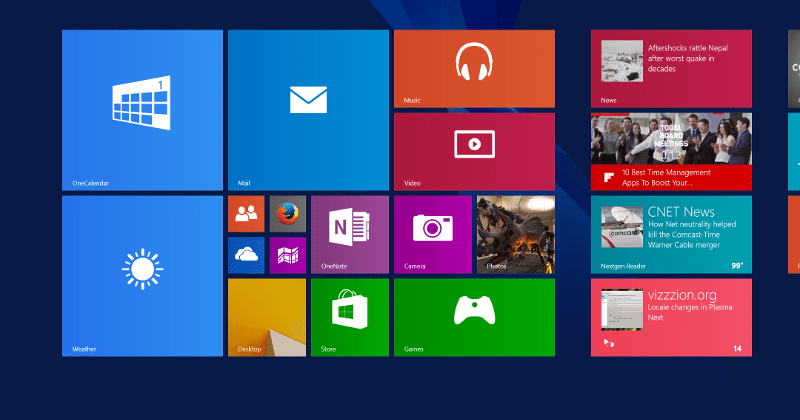Open the 10 Best Time Management Apps tile
800x420 pixels.
[671, 151]
